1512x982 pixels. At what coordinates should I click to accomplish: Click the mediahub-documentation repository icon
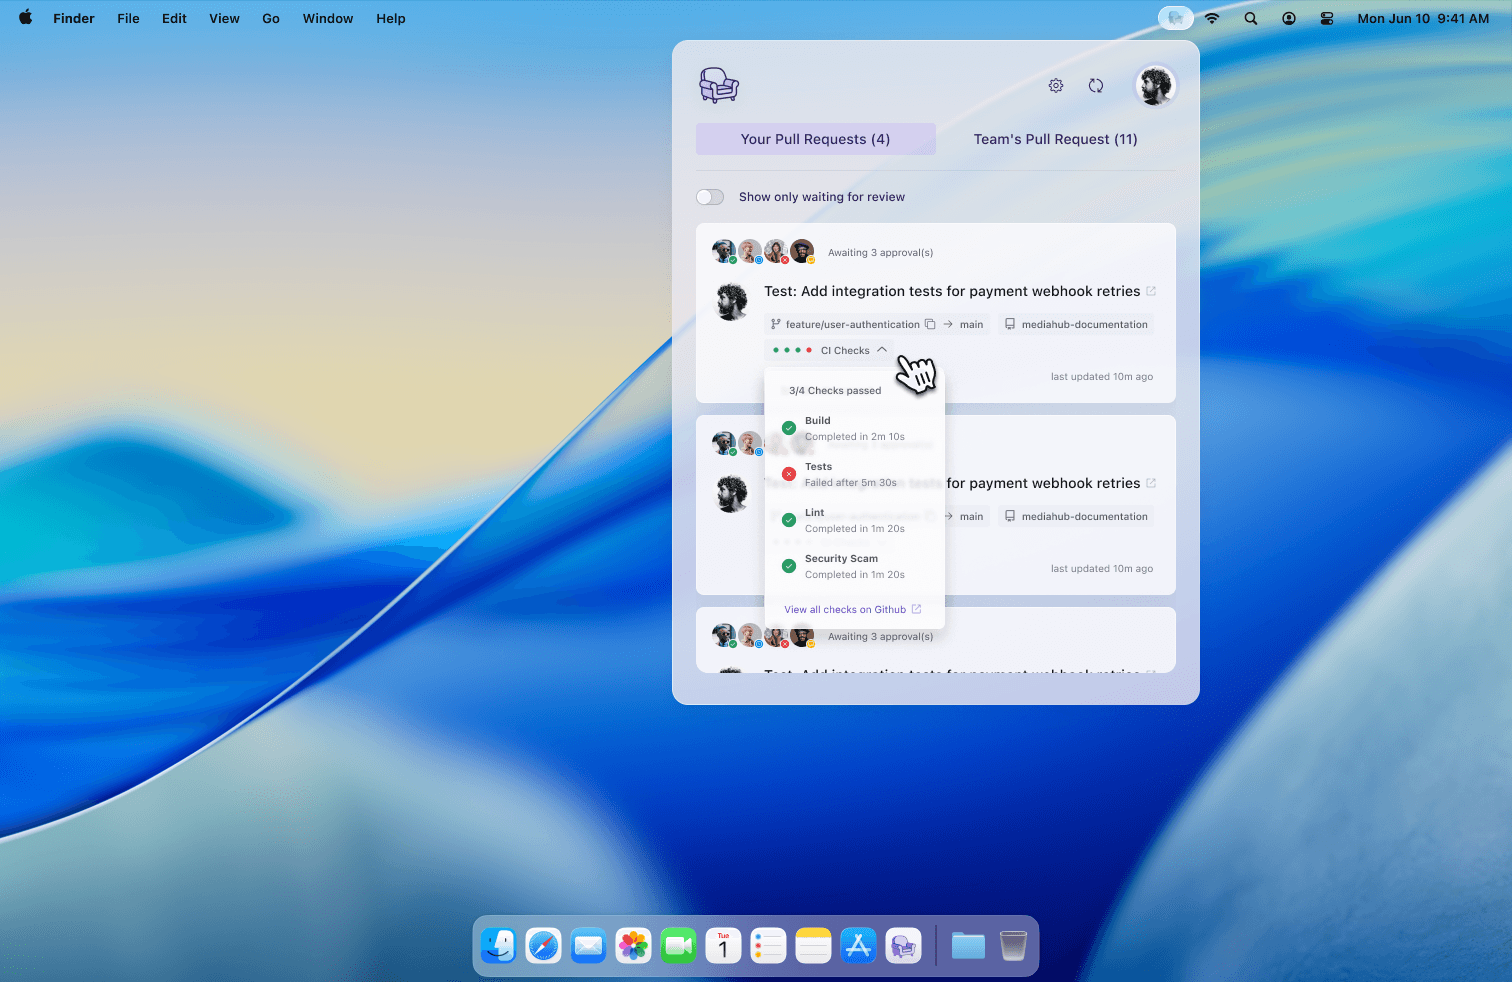pyautogui.click(x=1010, y=324)
